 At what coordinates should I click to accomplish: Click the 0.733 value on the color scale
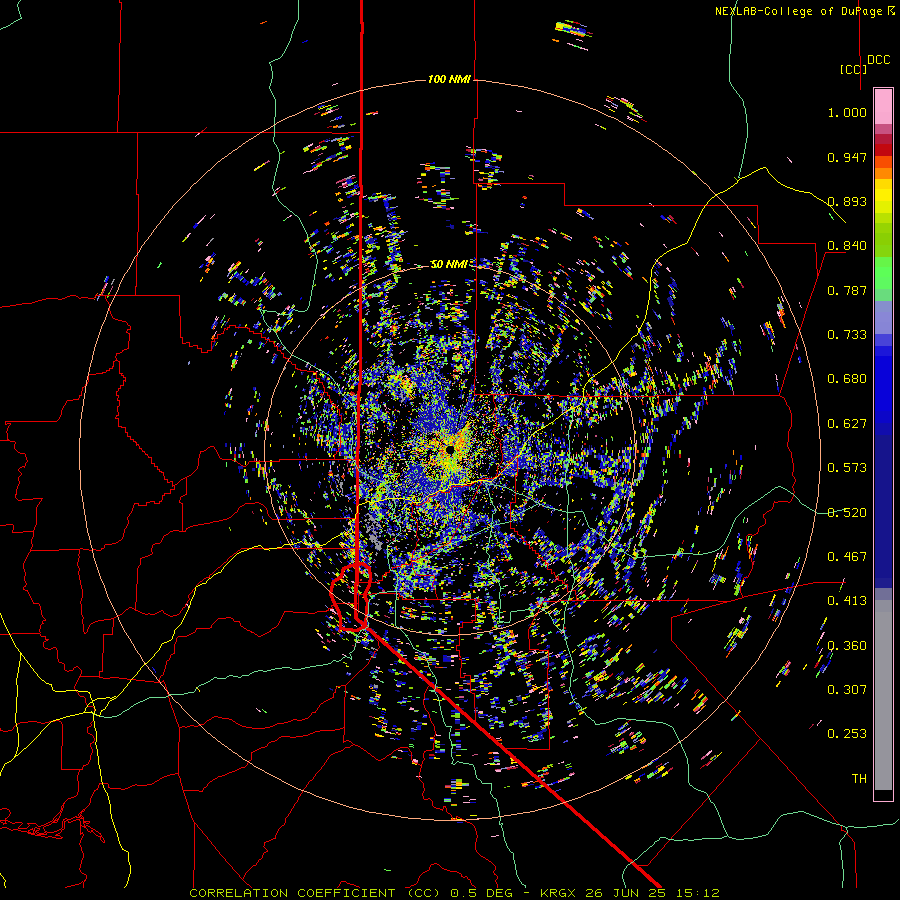(x=847, y=335)
